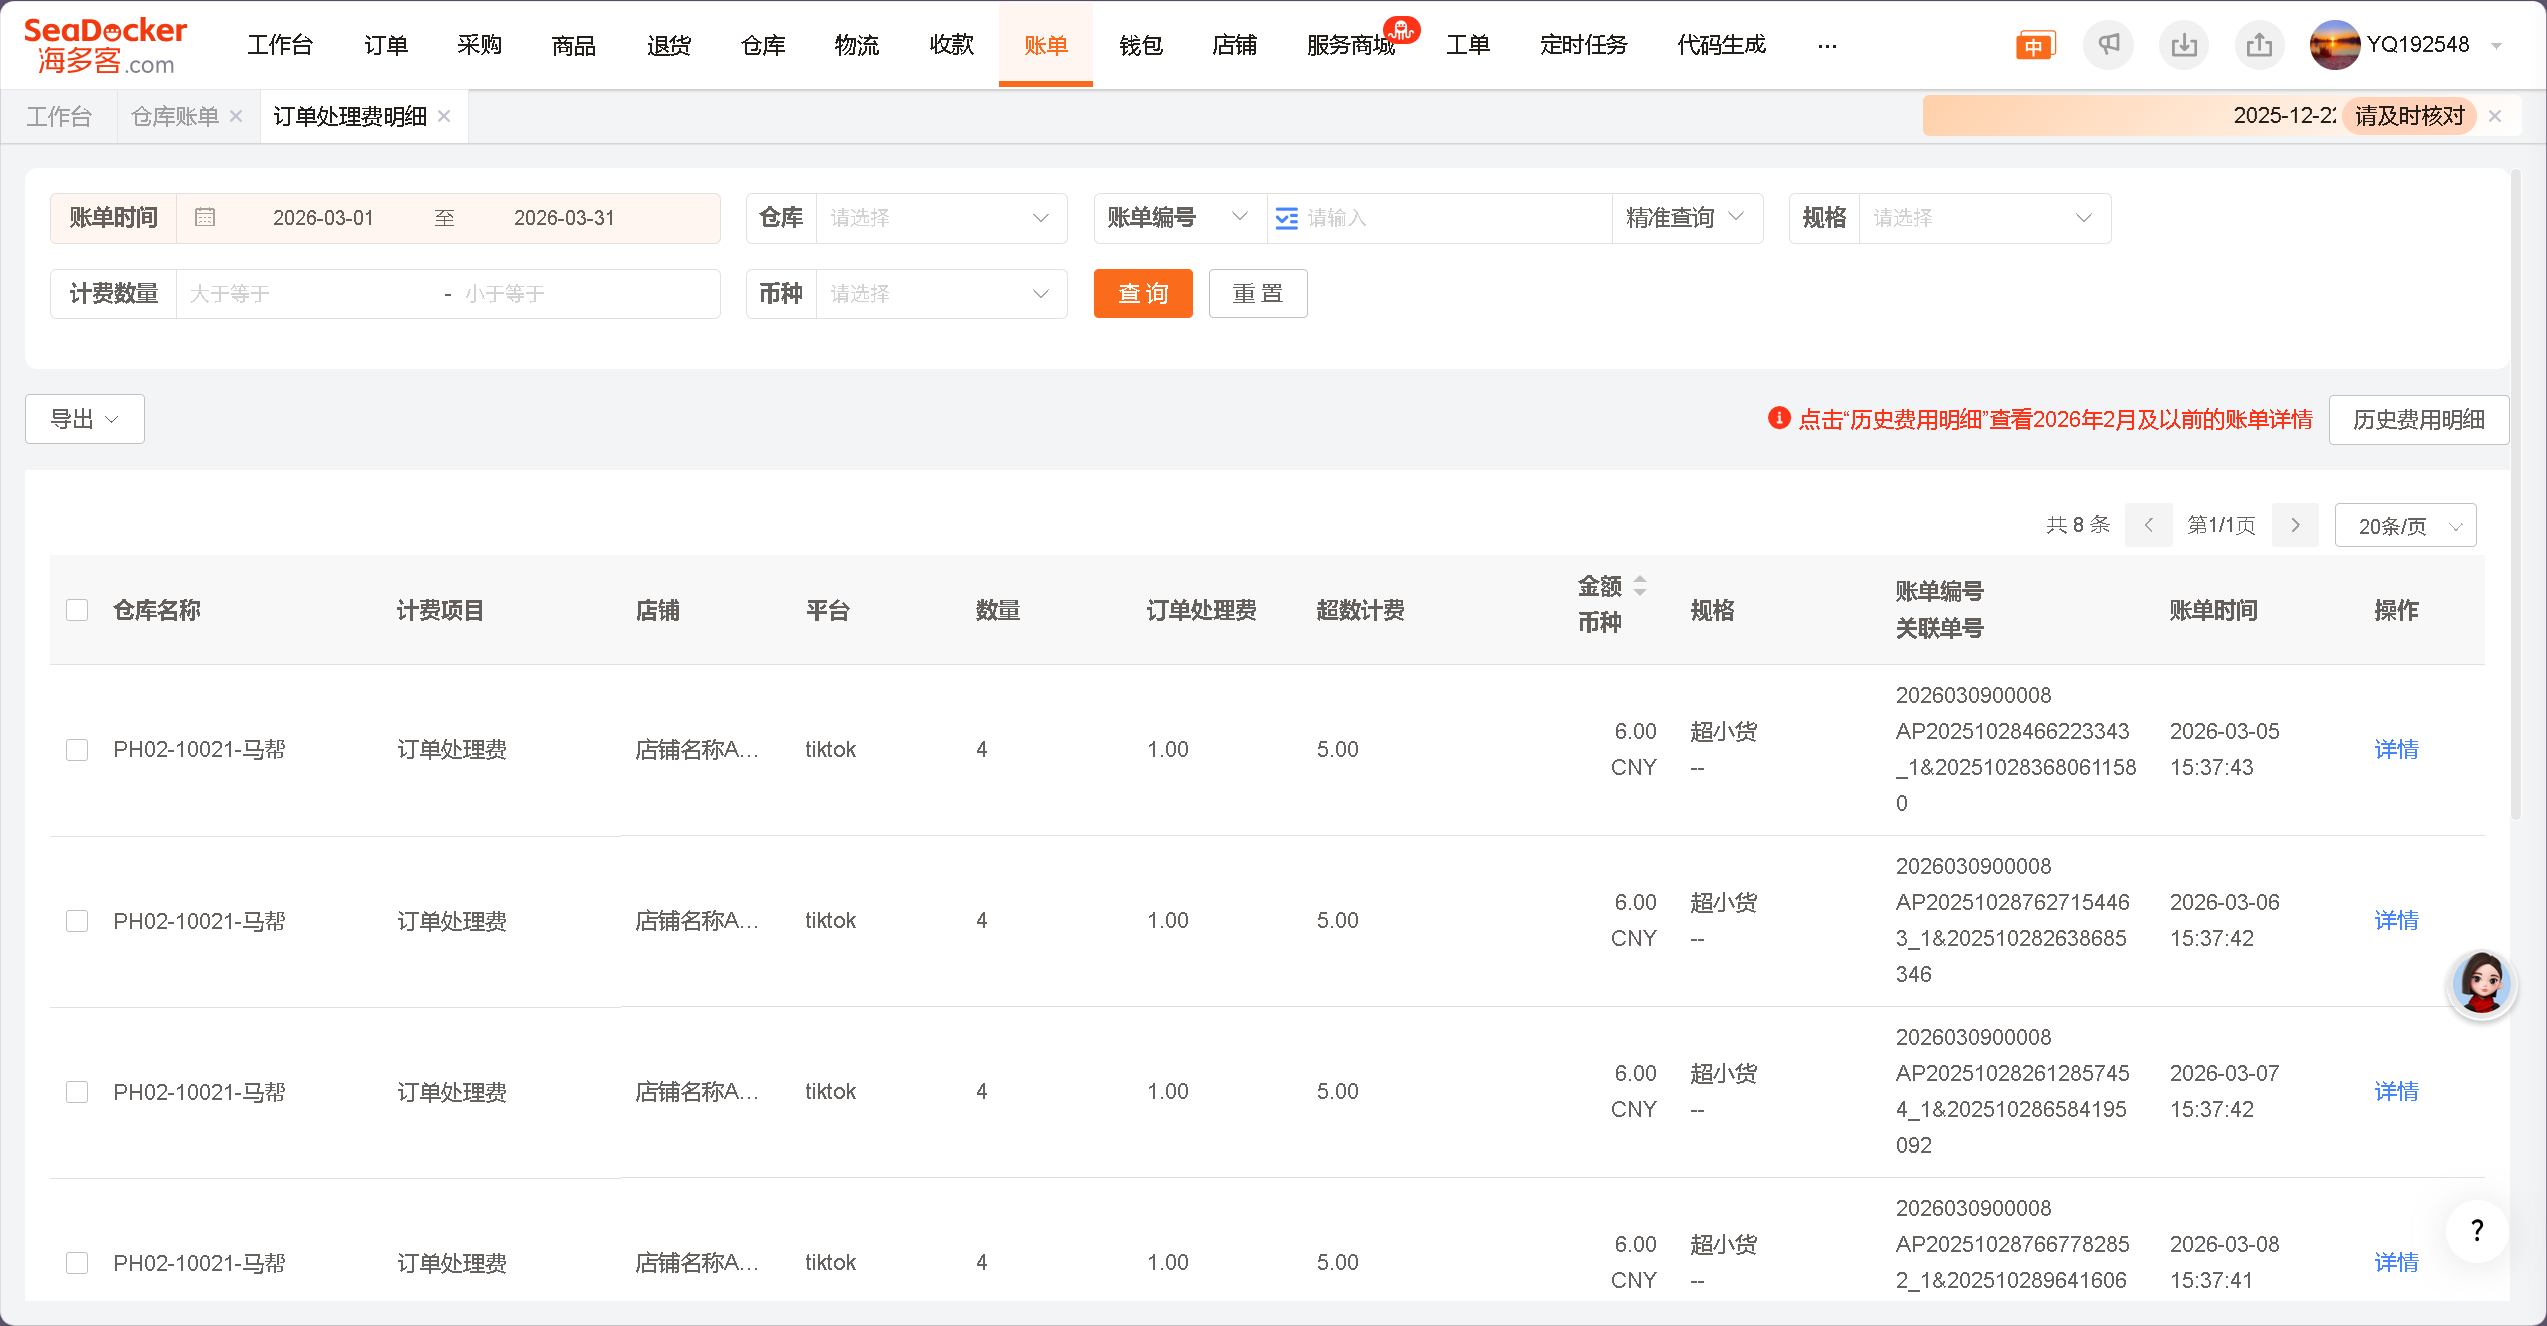Open the 钱包 menu item
Image resolution: width=2547 pixels, height=1326 pixels.
pos(1140,45)
